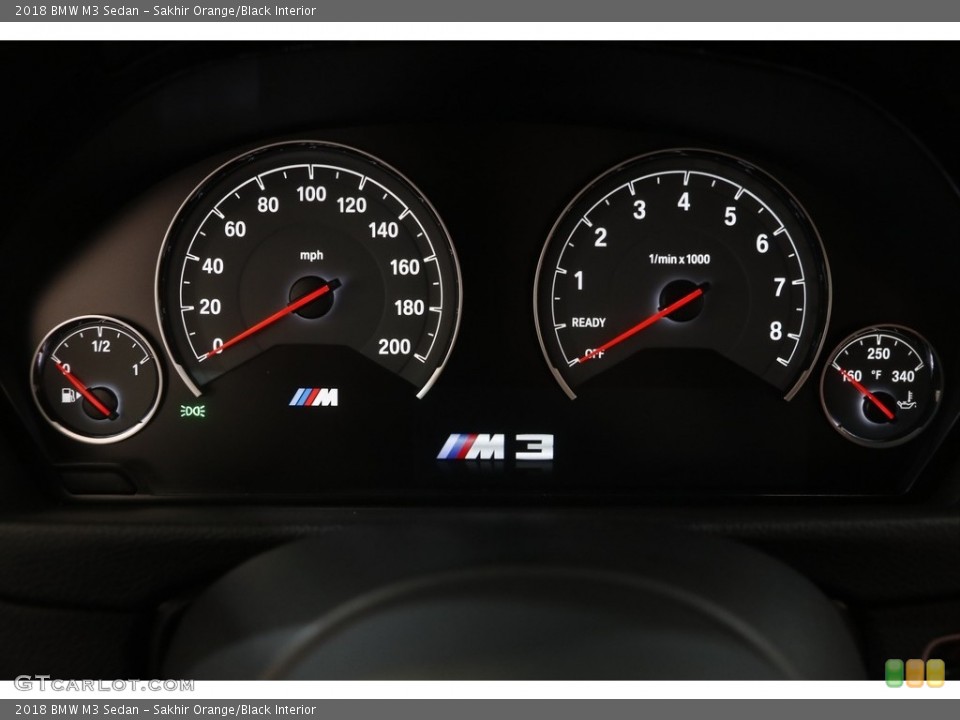Click the small M logo under the speedometer
The width and height of the screenshot is (960, 720).
(313, 397)
